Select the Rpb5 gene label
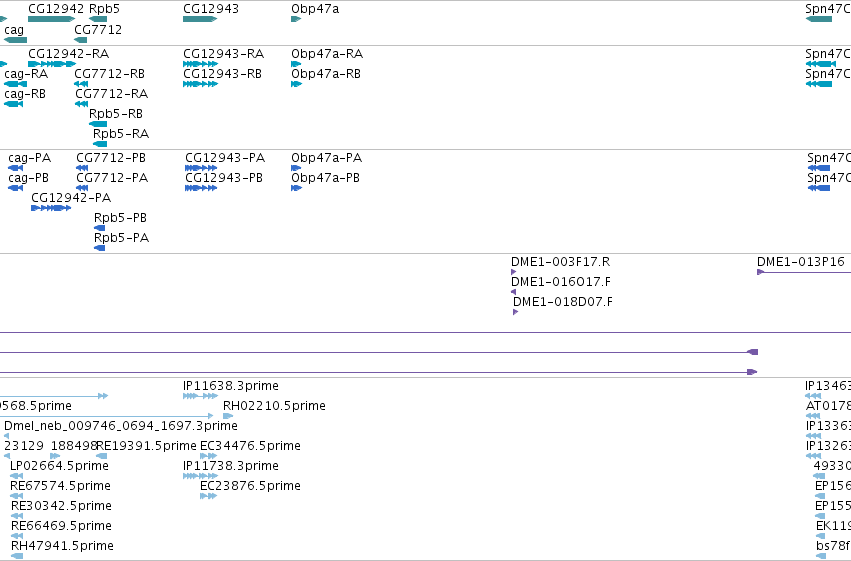This screenshot has height=561, width=851. (x=104, y=9)
